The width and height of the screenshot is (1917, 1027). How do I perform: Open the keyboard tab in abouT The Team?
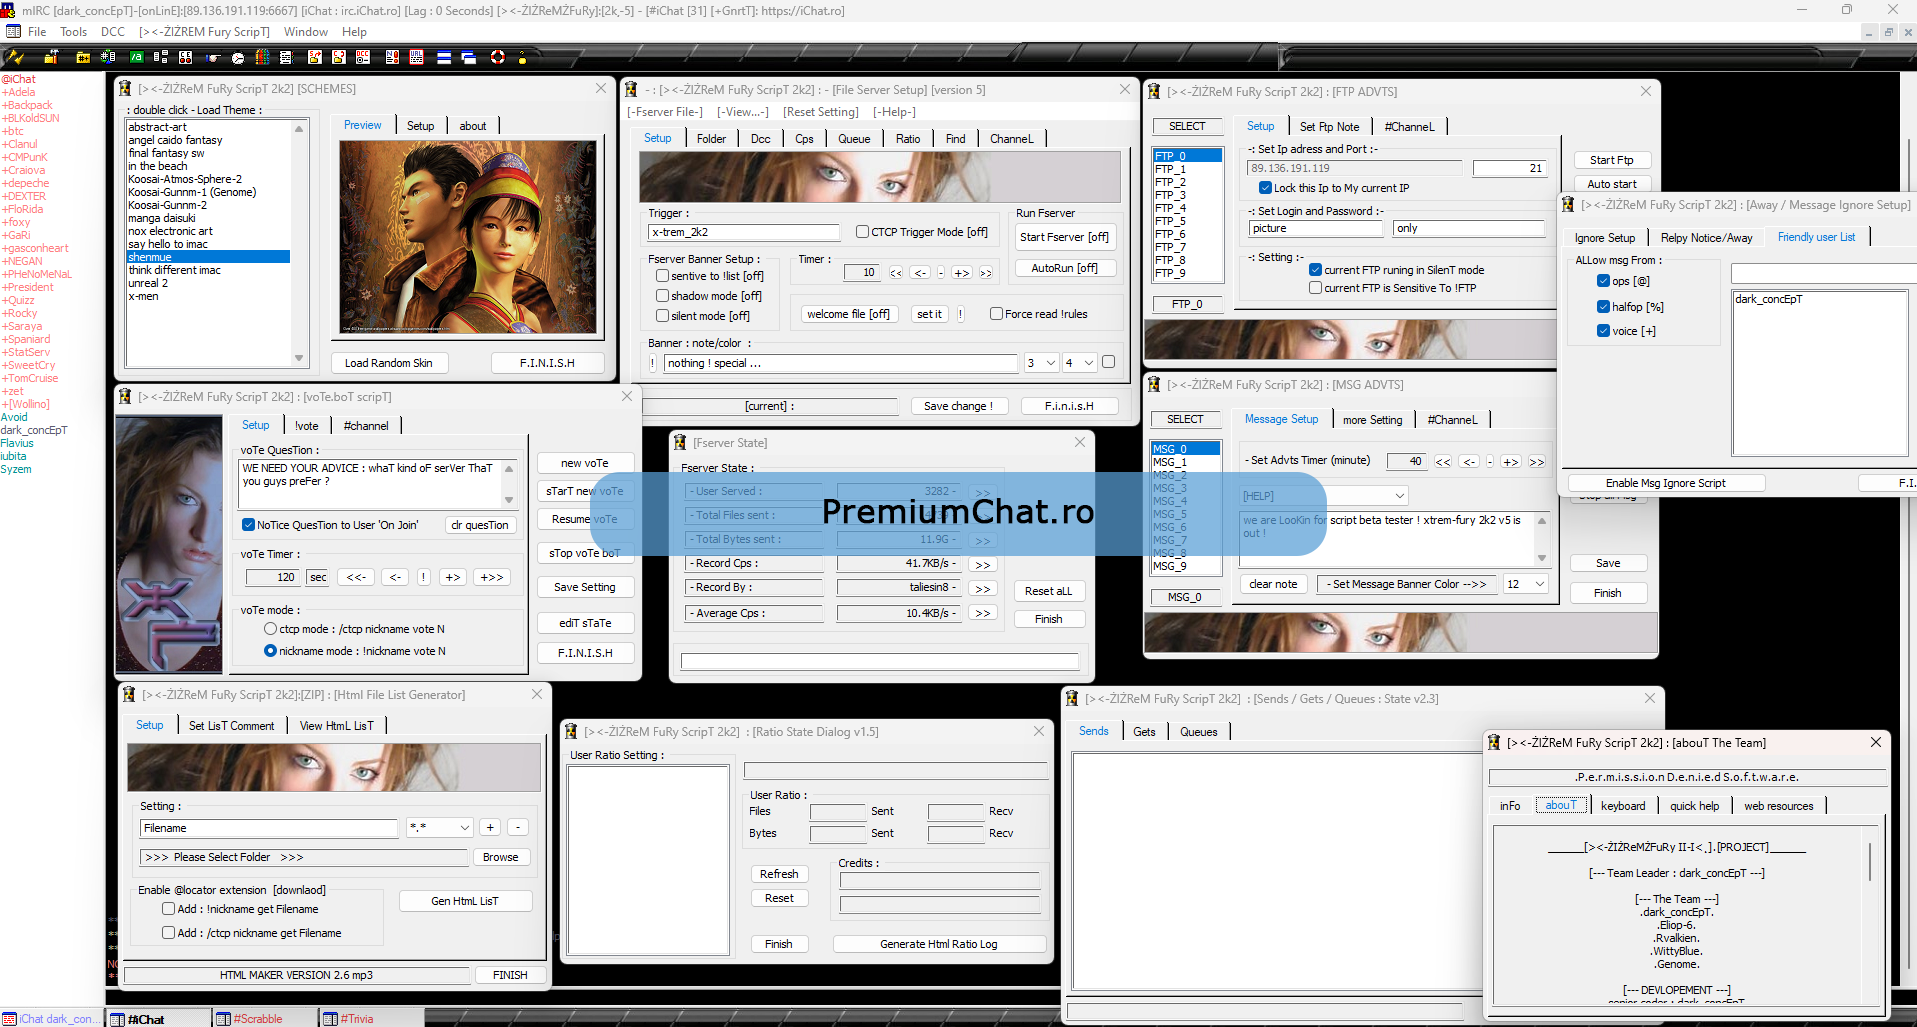tap(1623, 806)
